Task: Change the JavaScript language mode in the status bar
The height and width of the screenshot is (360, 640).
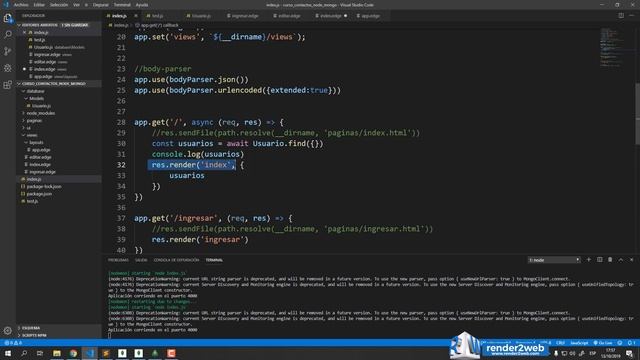Action: point(579,343)
